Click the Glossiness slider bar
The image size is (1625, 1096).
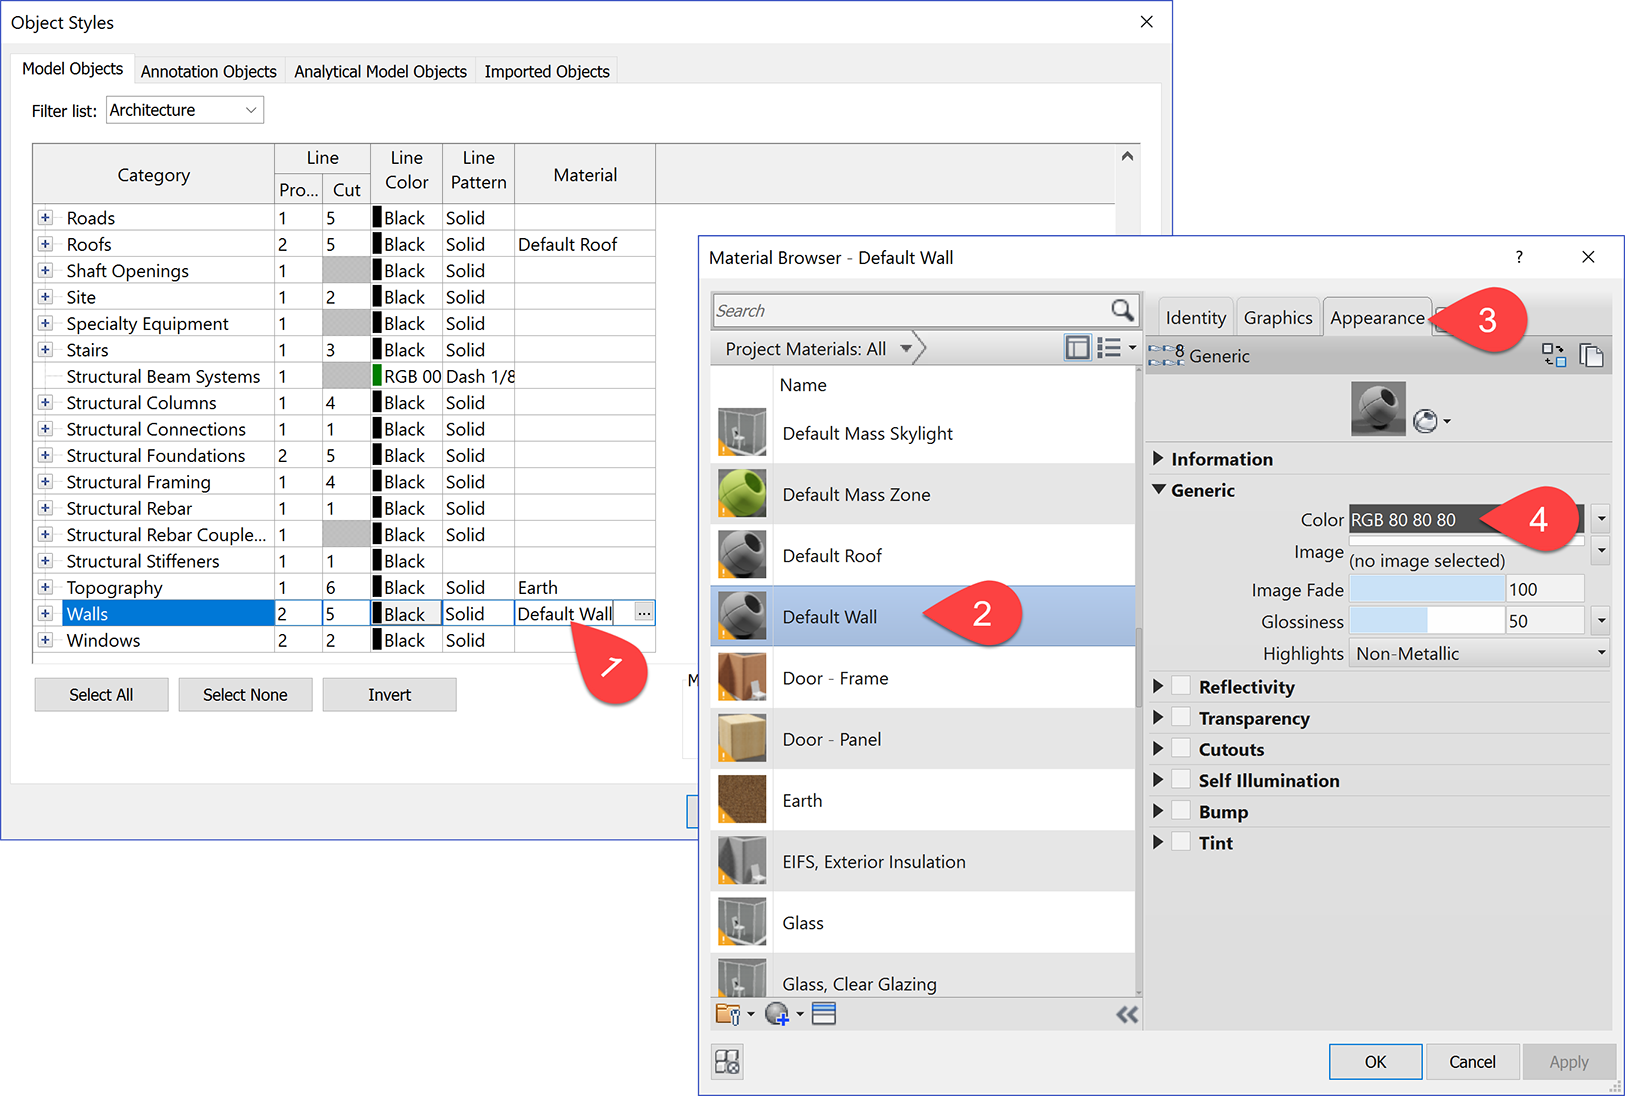pos(1426,621)
